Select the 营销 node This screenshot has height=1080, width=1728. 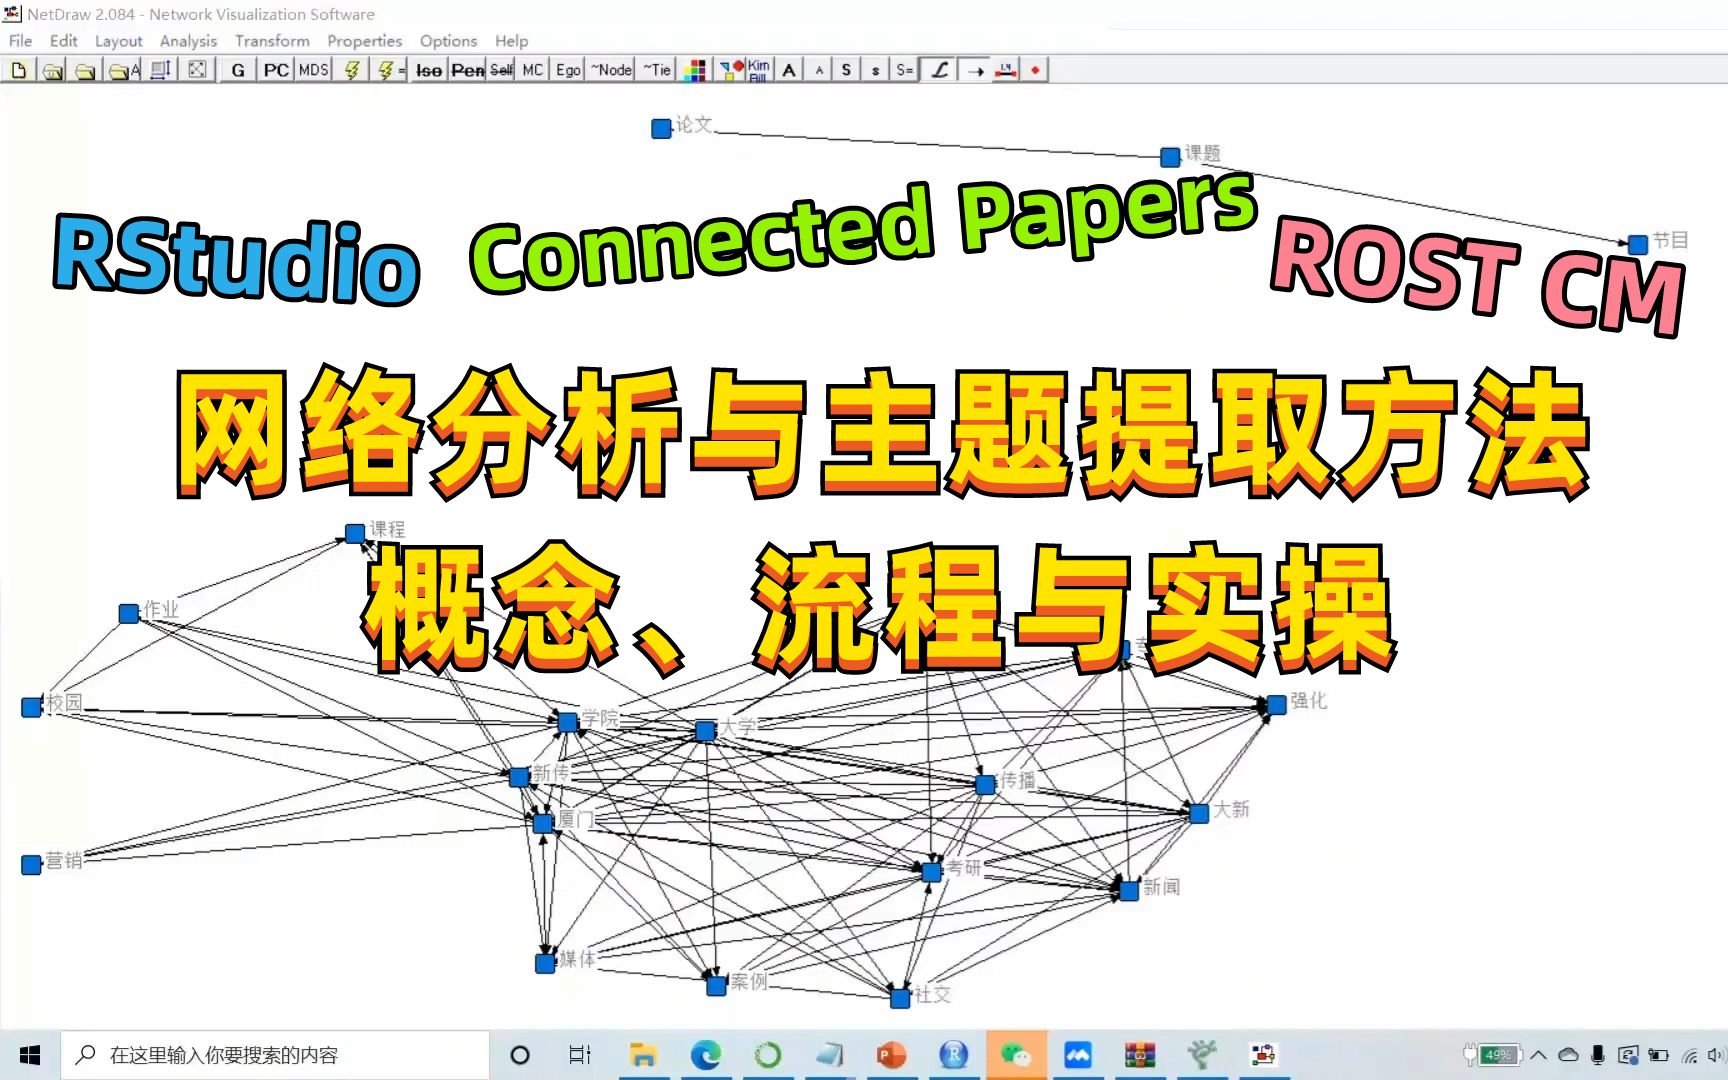coord(32,864)
